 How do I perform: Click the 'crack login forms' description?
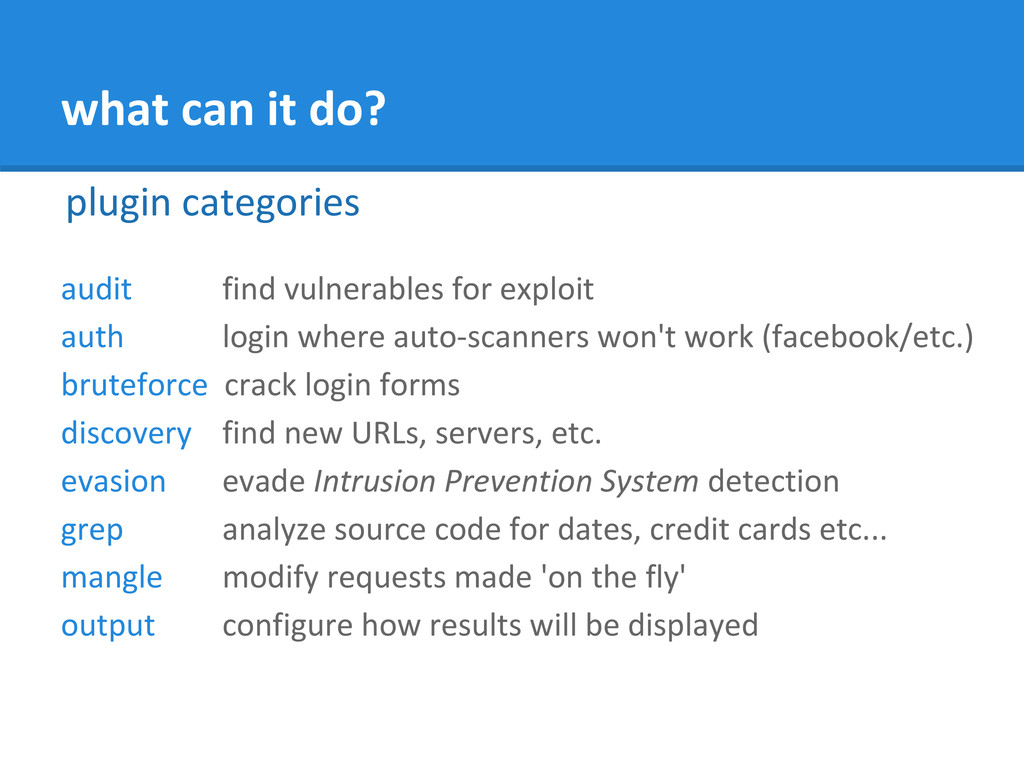tap(342, 385)
